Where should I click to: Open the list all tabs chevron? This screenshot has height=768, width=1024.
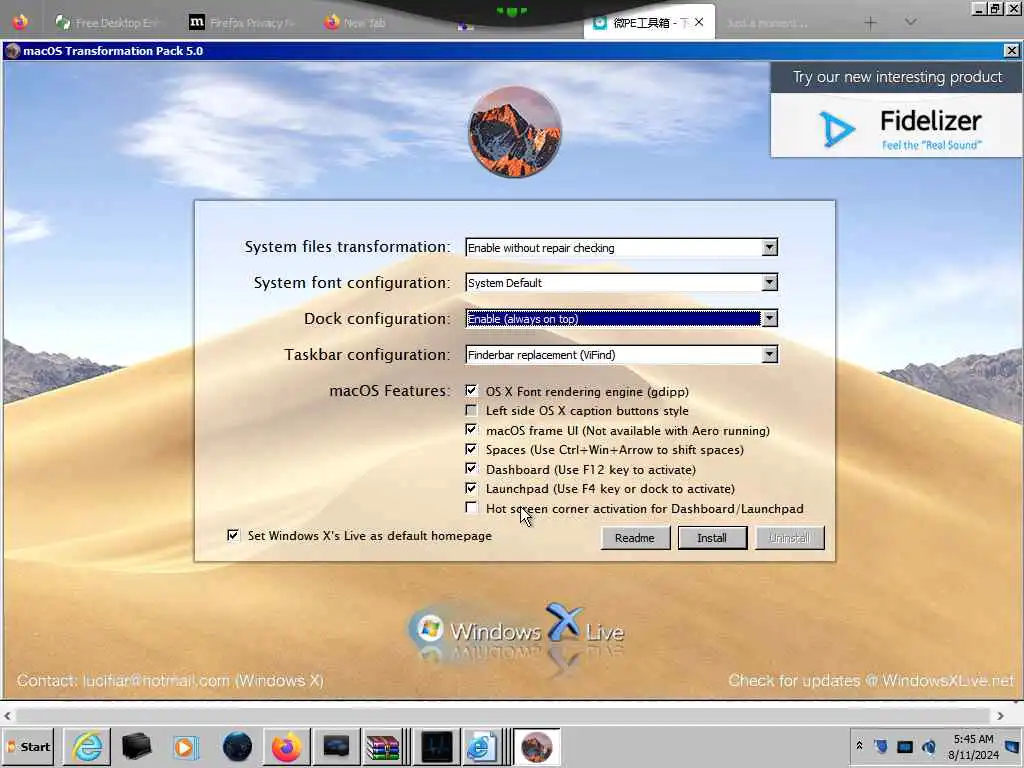[x=910, y=22]
